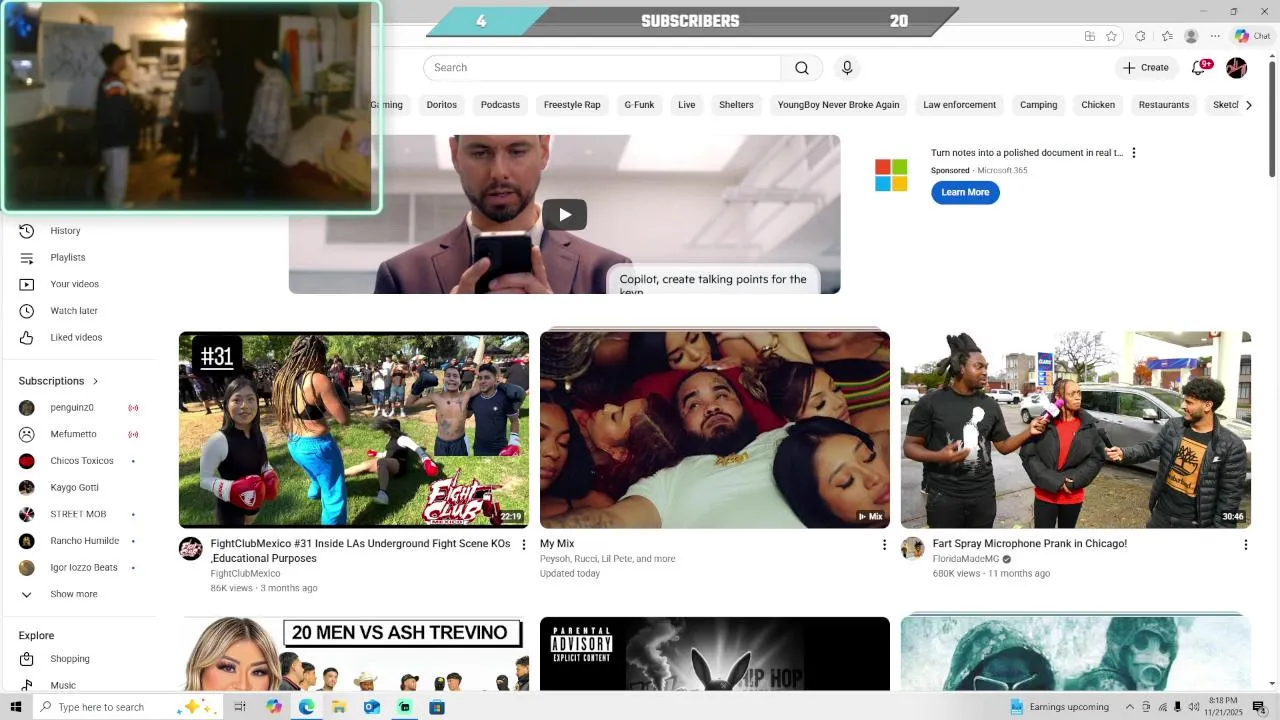Select the Chicken chip
Screen dimensions: 1280x720
tap(1098, 105)
